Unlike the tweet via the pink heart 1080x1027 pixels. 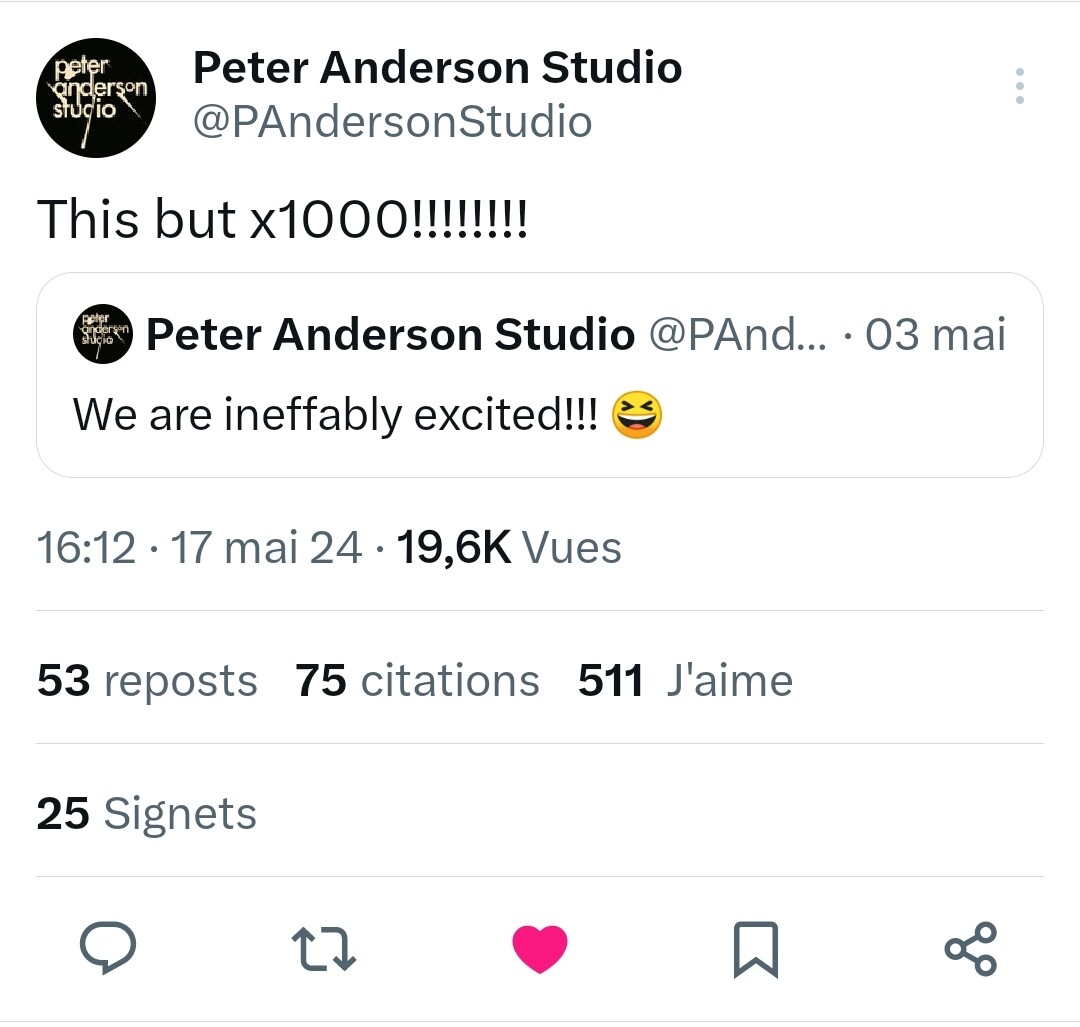point(540,948)
